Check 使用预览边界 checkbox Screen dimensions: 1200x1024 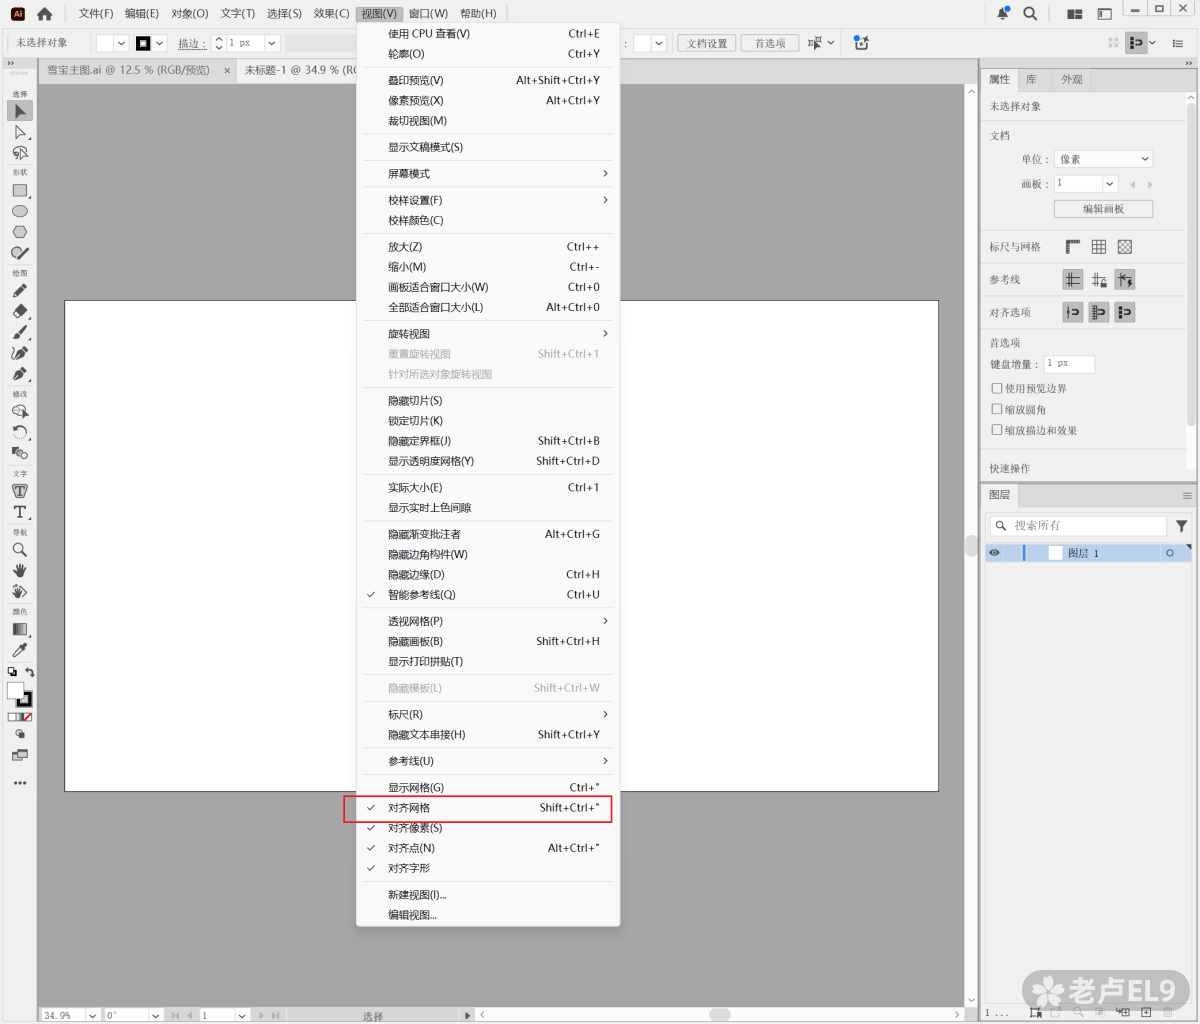997,388
